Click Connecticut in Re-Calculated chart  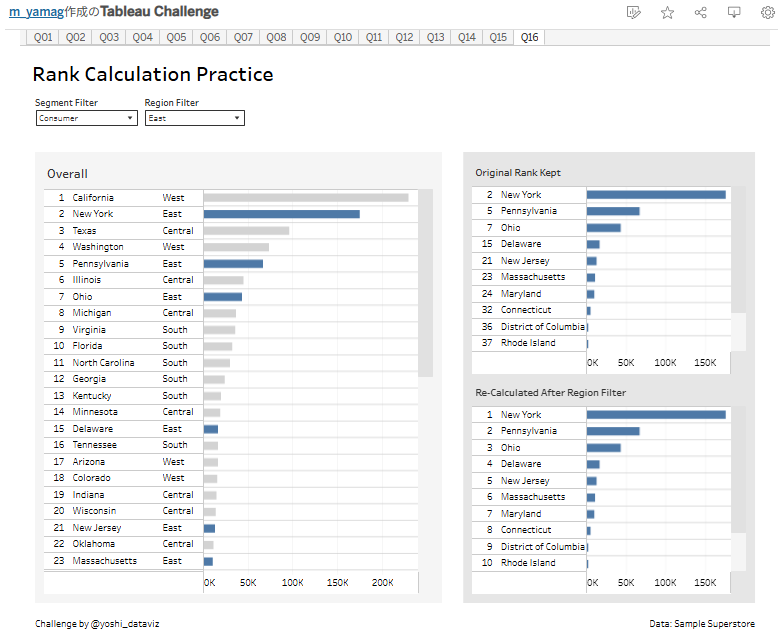[526, 530]
